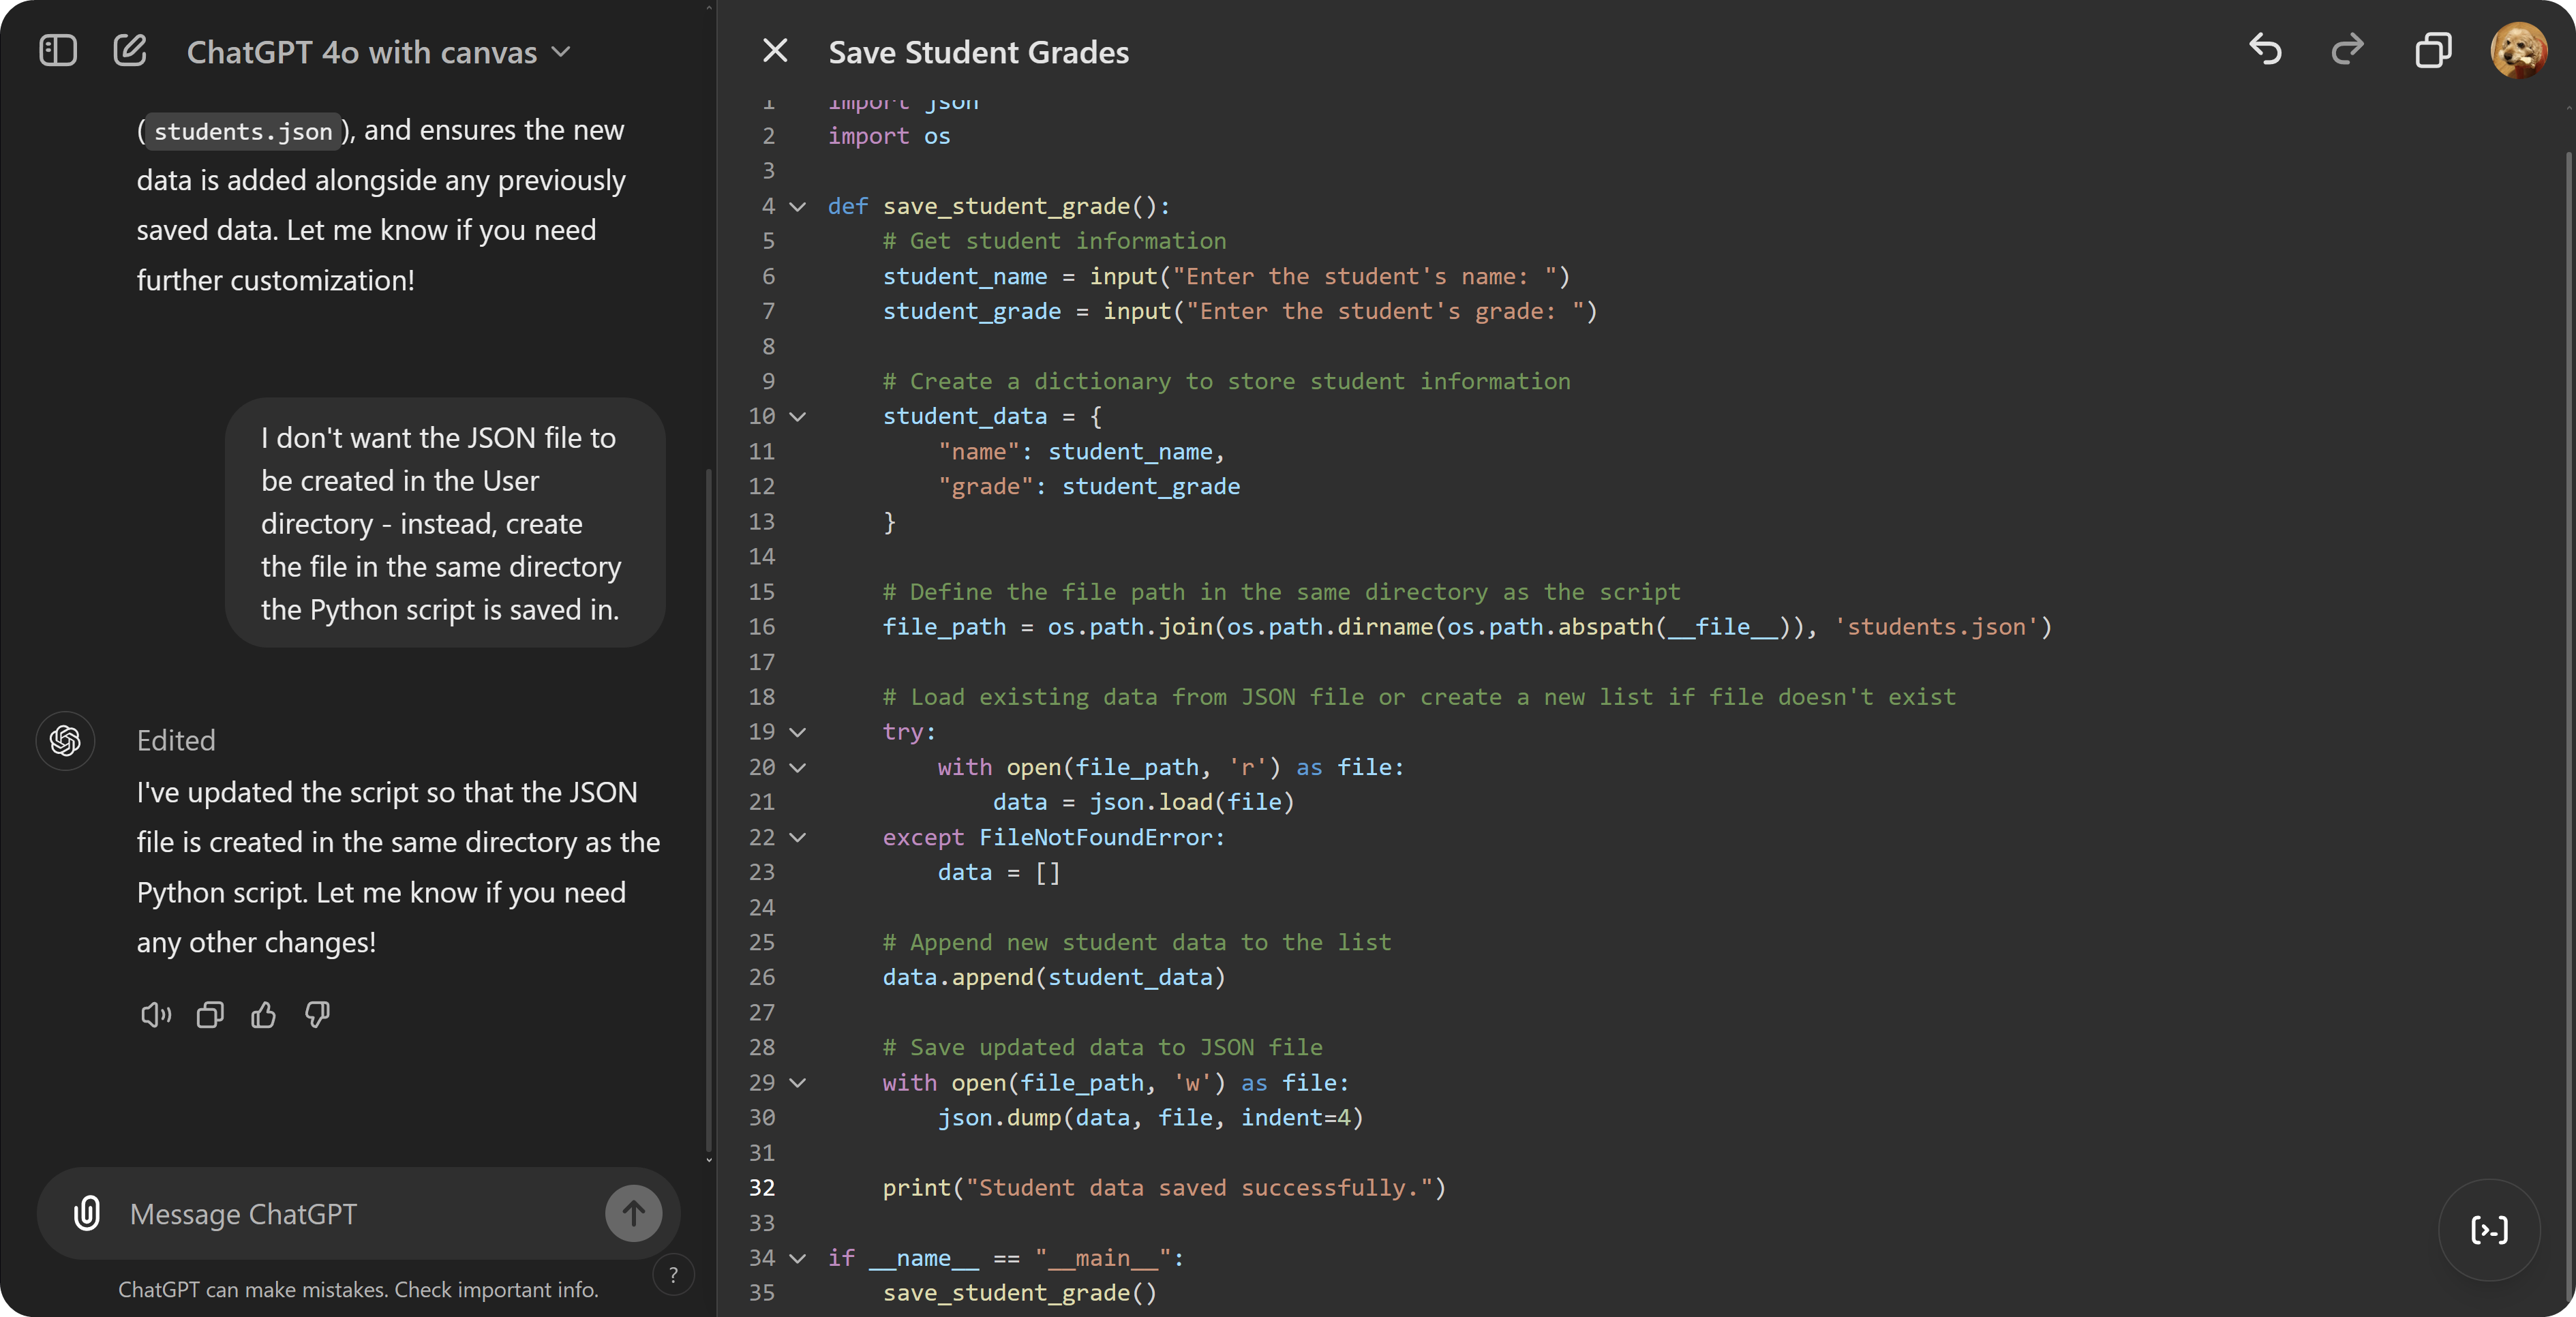The image size is (2576, 1317).
Task: Start a new chat with compose icon
Action: [x=129, y=50]
